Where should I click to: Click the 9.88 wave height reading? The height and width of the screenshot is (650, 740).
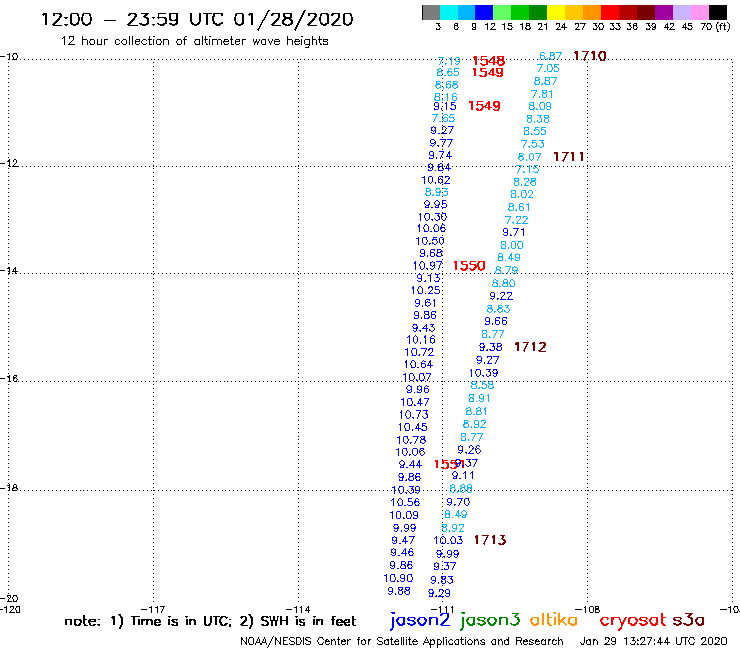pos(399,591)
